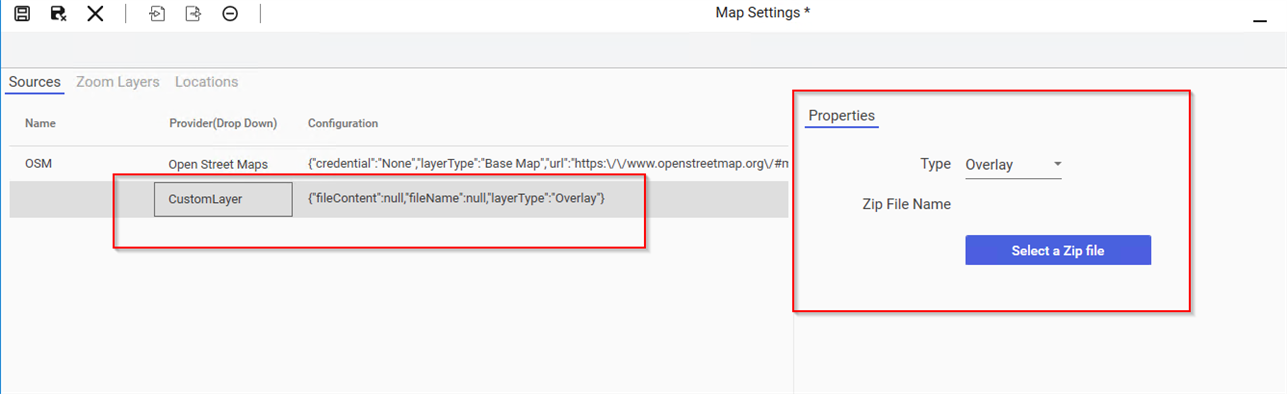Viewport: 1287px width, 394px height.
Task: Switch to the Zoom Layers tab
Action: (x=118, y=82)
